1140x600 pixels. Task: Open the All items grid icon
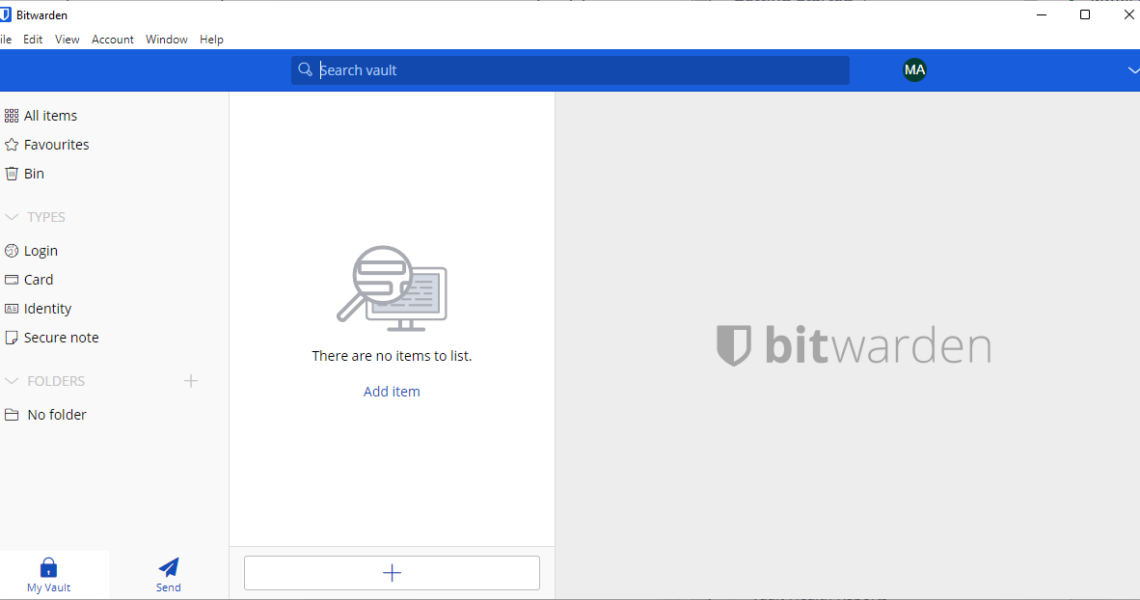[11, 116]
